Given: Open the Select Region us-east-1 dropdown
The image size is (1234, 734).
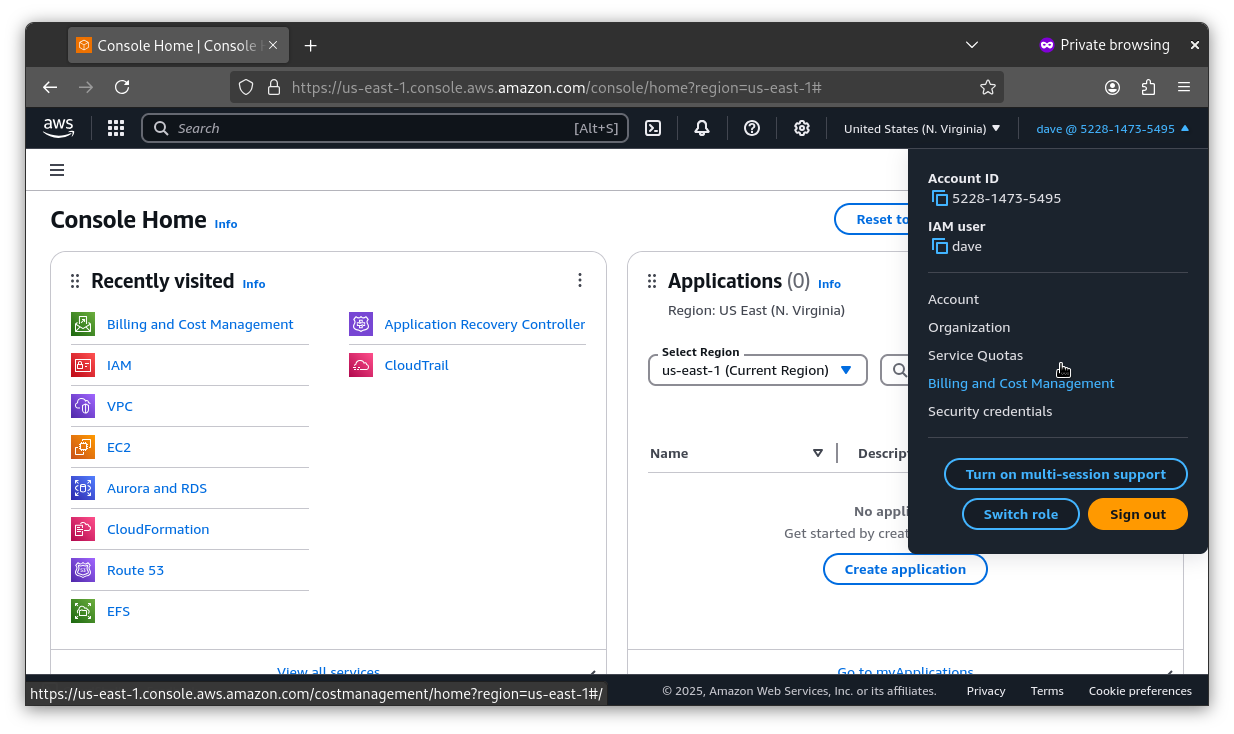Looking at the screenshot, I should click(x=757, y=370).
